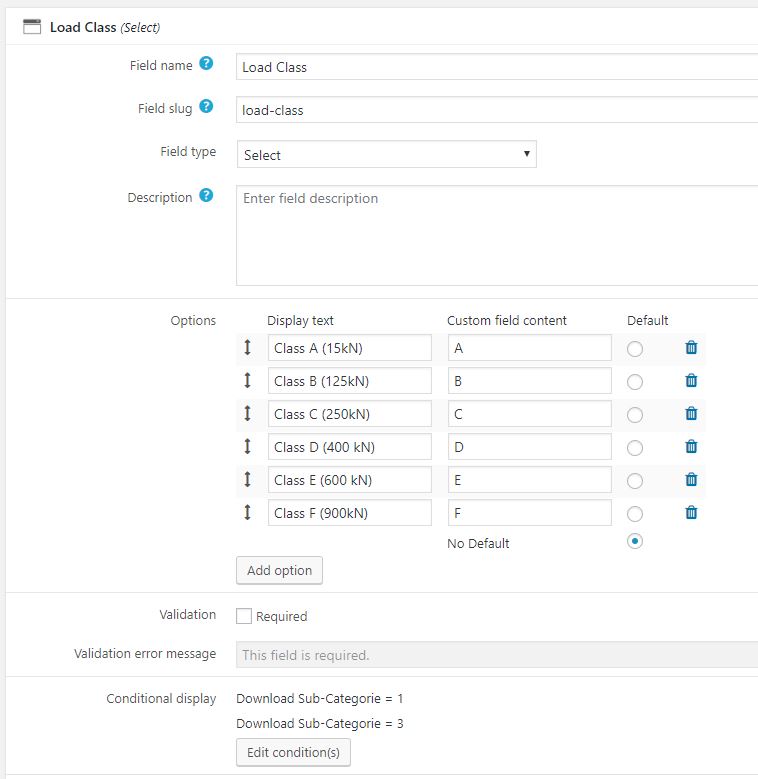Grab the reorder handle for Class B
Screen dimensions: 758x779
(x=248, y=381)
